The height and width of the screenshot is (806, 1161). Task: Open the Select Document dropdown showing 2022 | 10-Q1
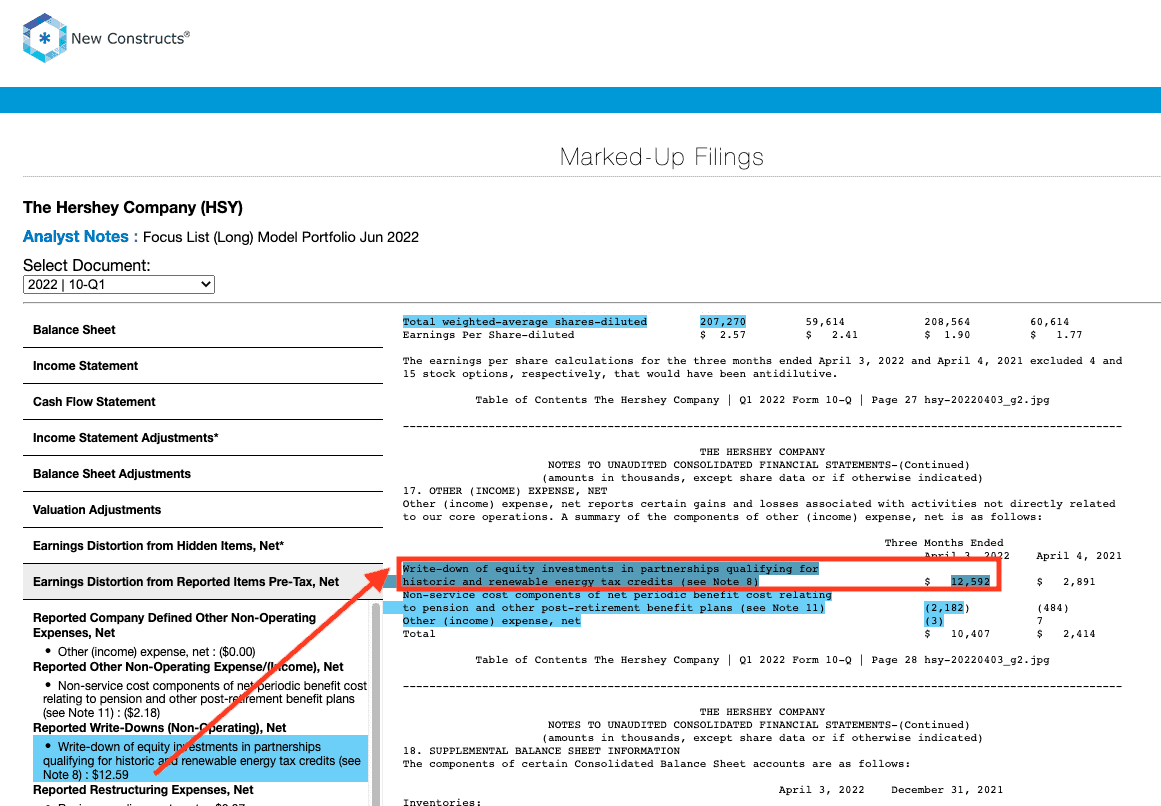tap(118, 284)
